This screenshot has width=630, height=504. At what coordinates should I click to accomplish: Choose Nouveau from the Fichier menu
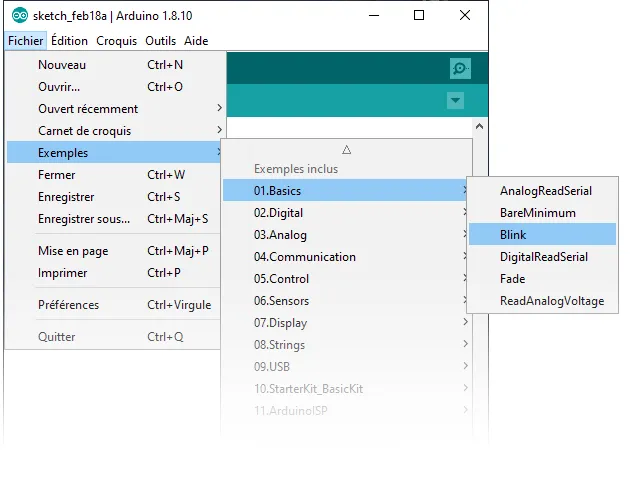pos(115,65)
